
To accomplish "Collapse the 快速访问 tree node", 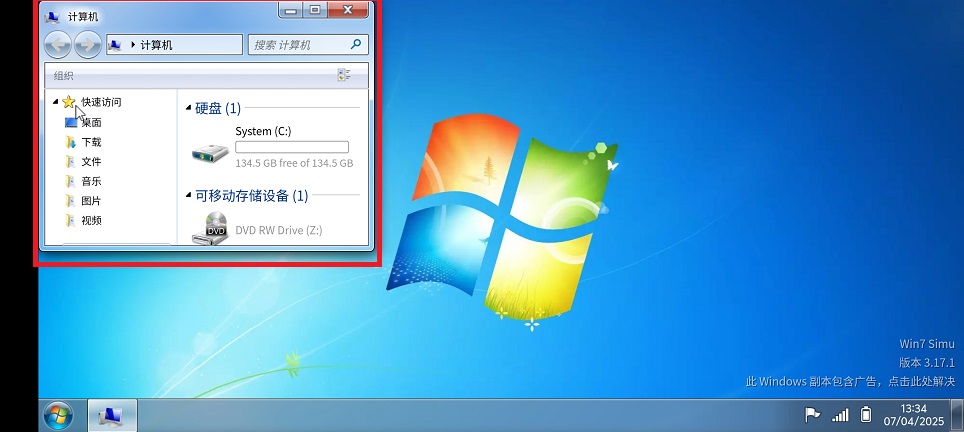I will 55,102.
